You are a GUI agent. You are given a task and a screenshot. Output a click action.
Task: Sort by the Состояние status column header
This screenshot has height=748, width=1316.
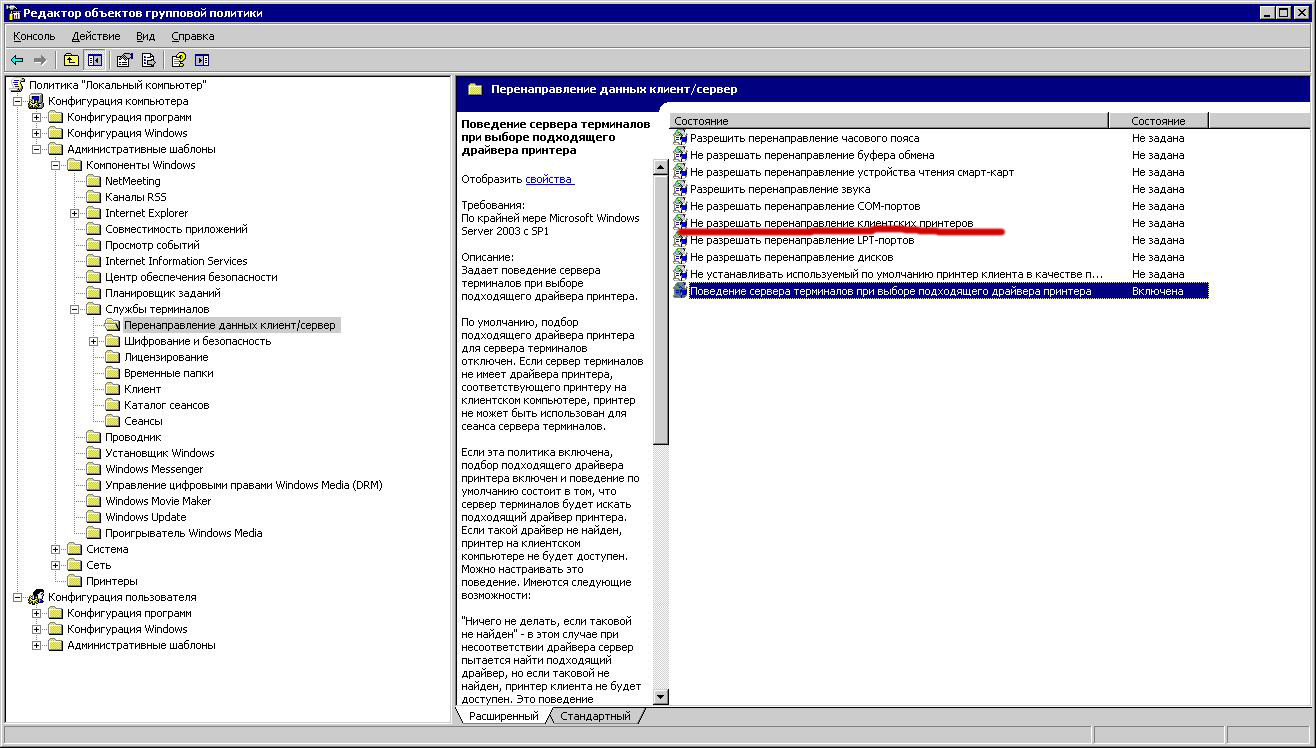point(1158,121)
